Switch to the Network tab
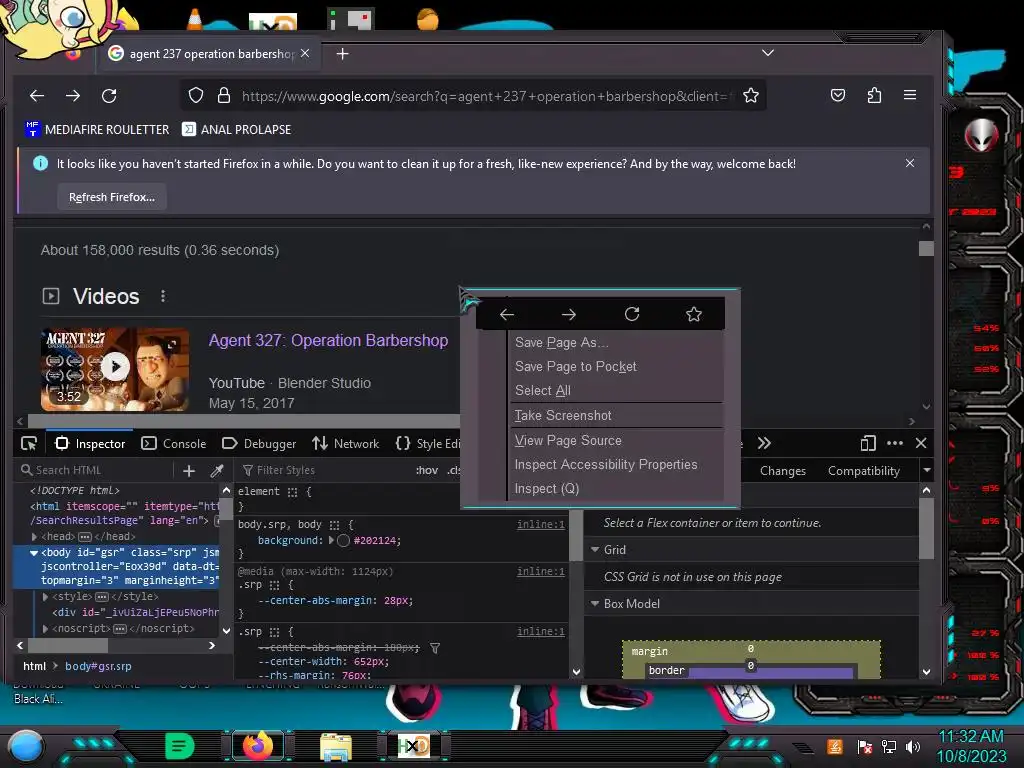 click(x=345, y=443)
